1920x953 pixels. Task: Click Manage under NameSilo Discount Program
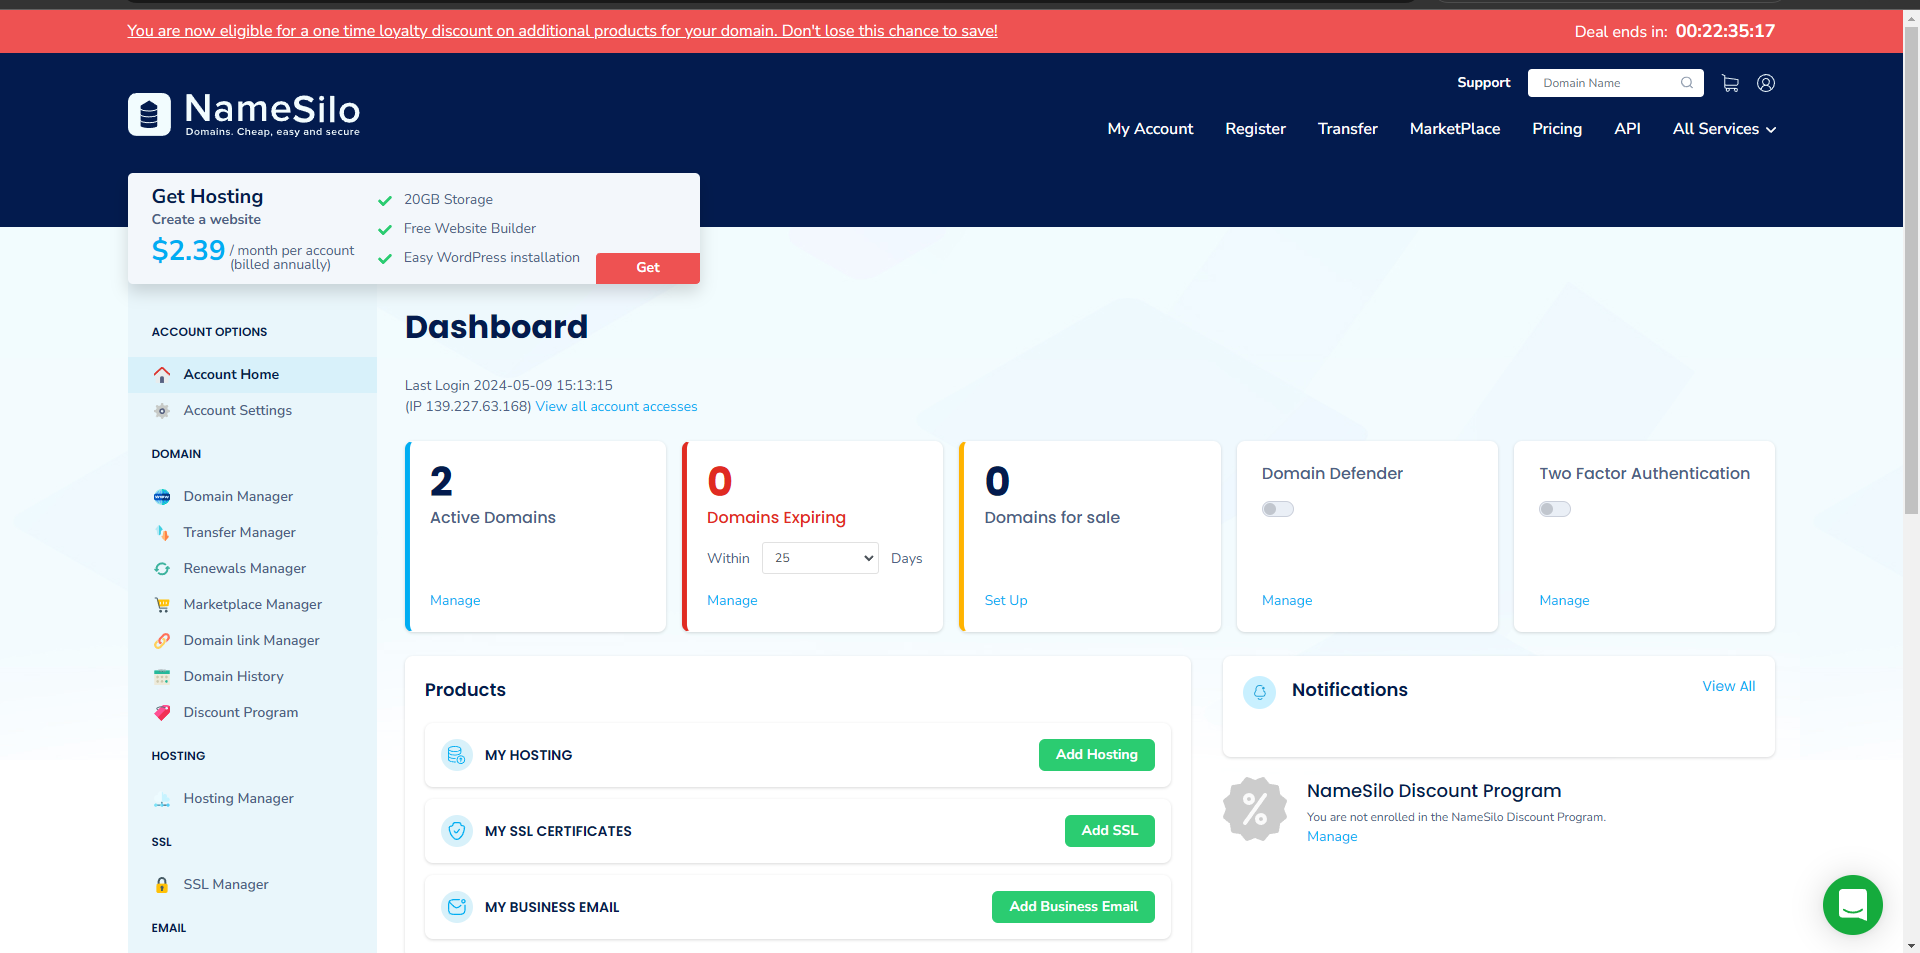[x=1332, y=837]
